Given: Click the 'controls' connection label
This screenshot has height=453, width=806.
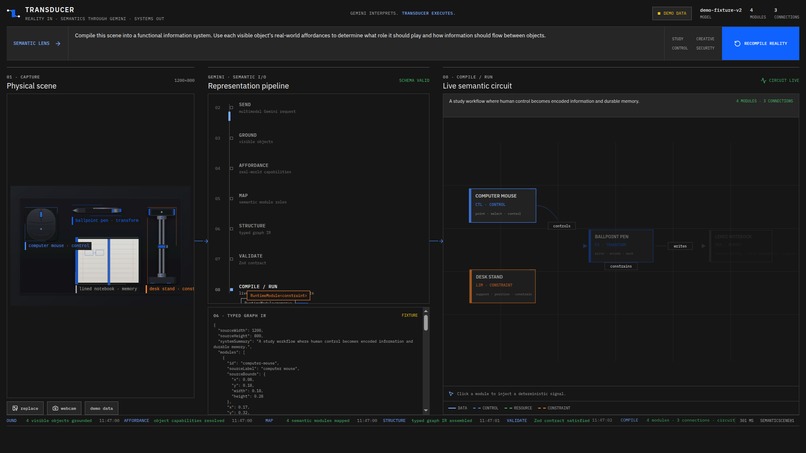Looking at the screenshot, I should pyautogui.click(x=562, y=226).
